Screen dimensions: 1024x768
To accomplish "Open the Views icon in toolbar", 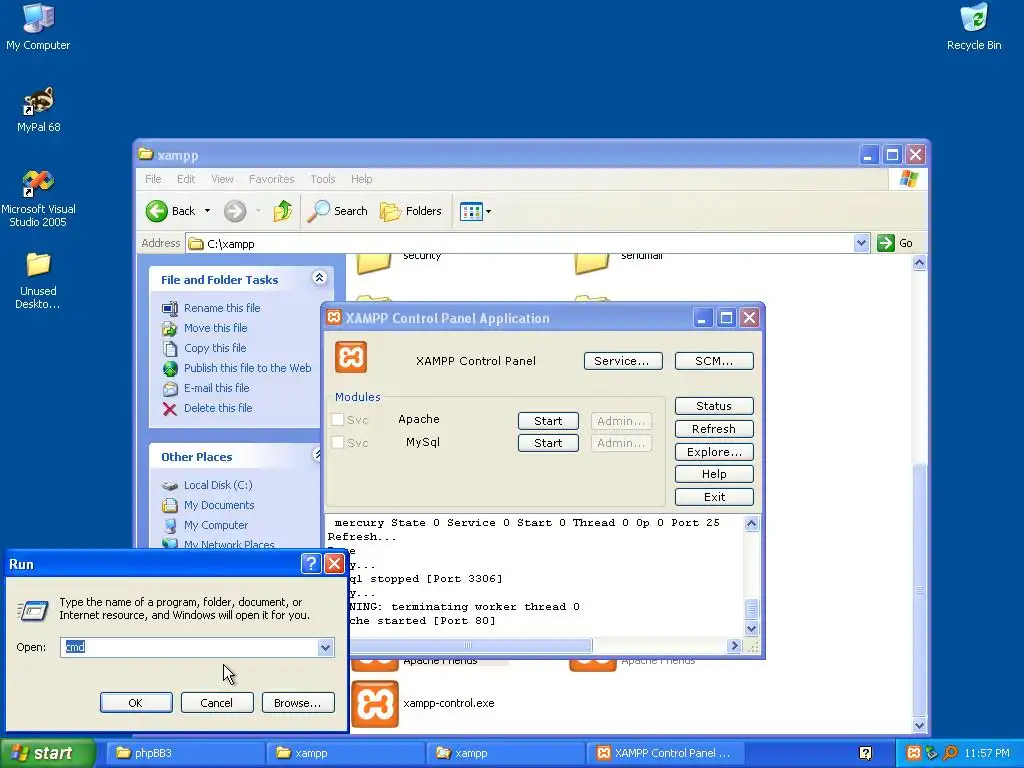I will click(x=471, y=211).
